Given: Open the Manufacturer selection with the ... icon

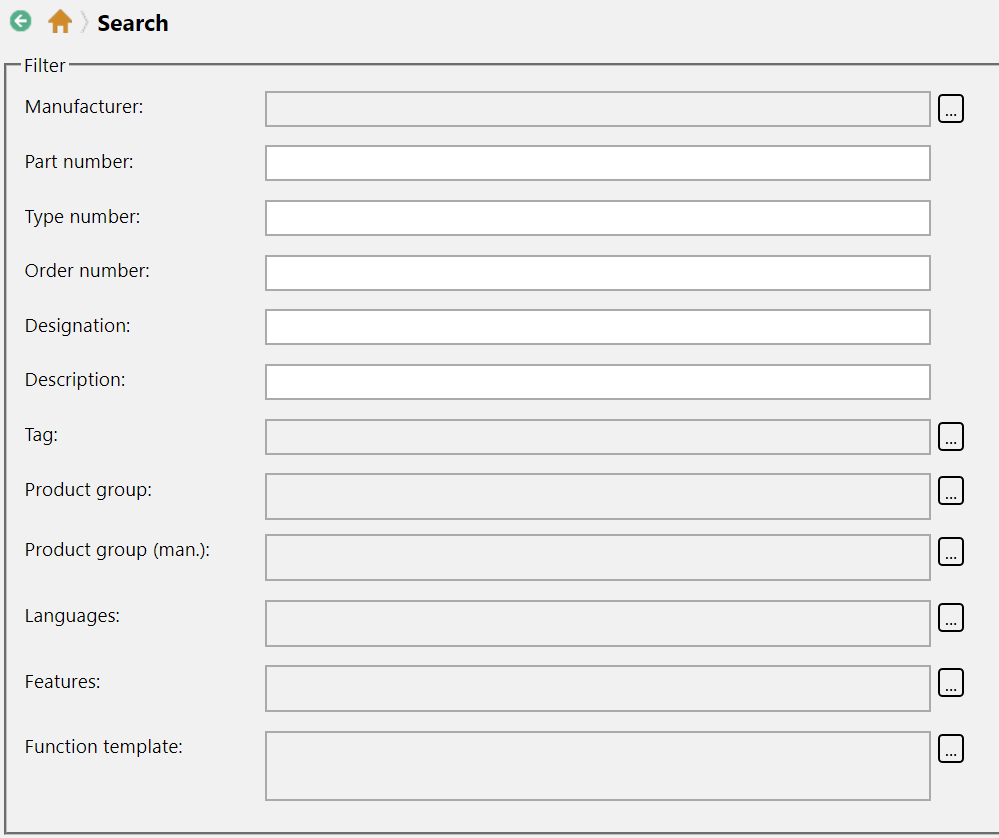Looking at the screenshot, I should coord(950,108).
